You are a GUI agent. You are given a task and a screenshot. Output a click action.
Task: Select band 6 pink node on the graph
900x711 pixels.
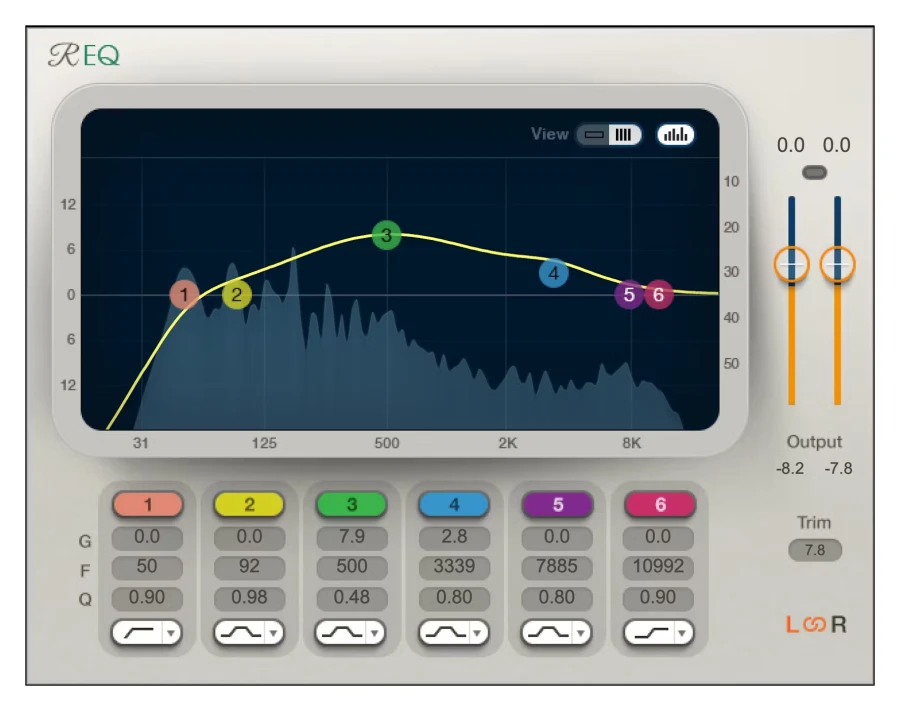coord(659,295)
